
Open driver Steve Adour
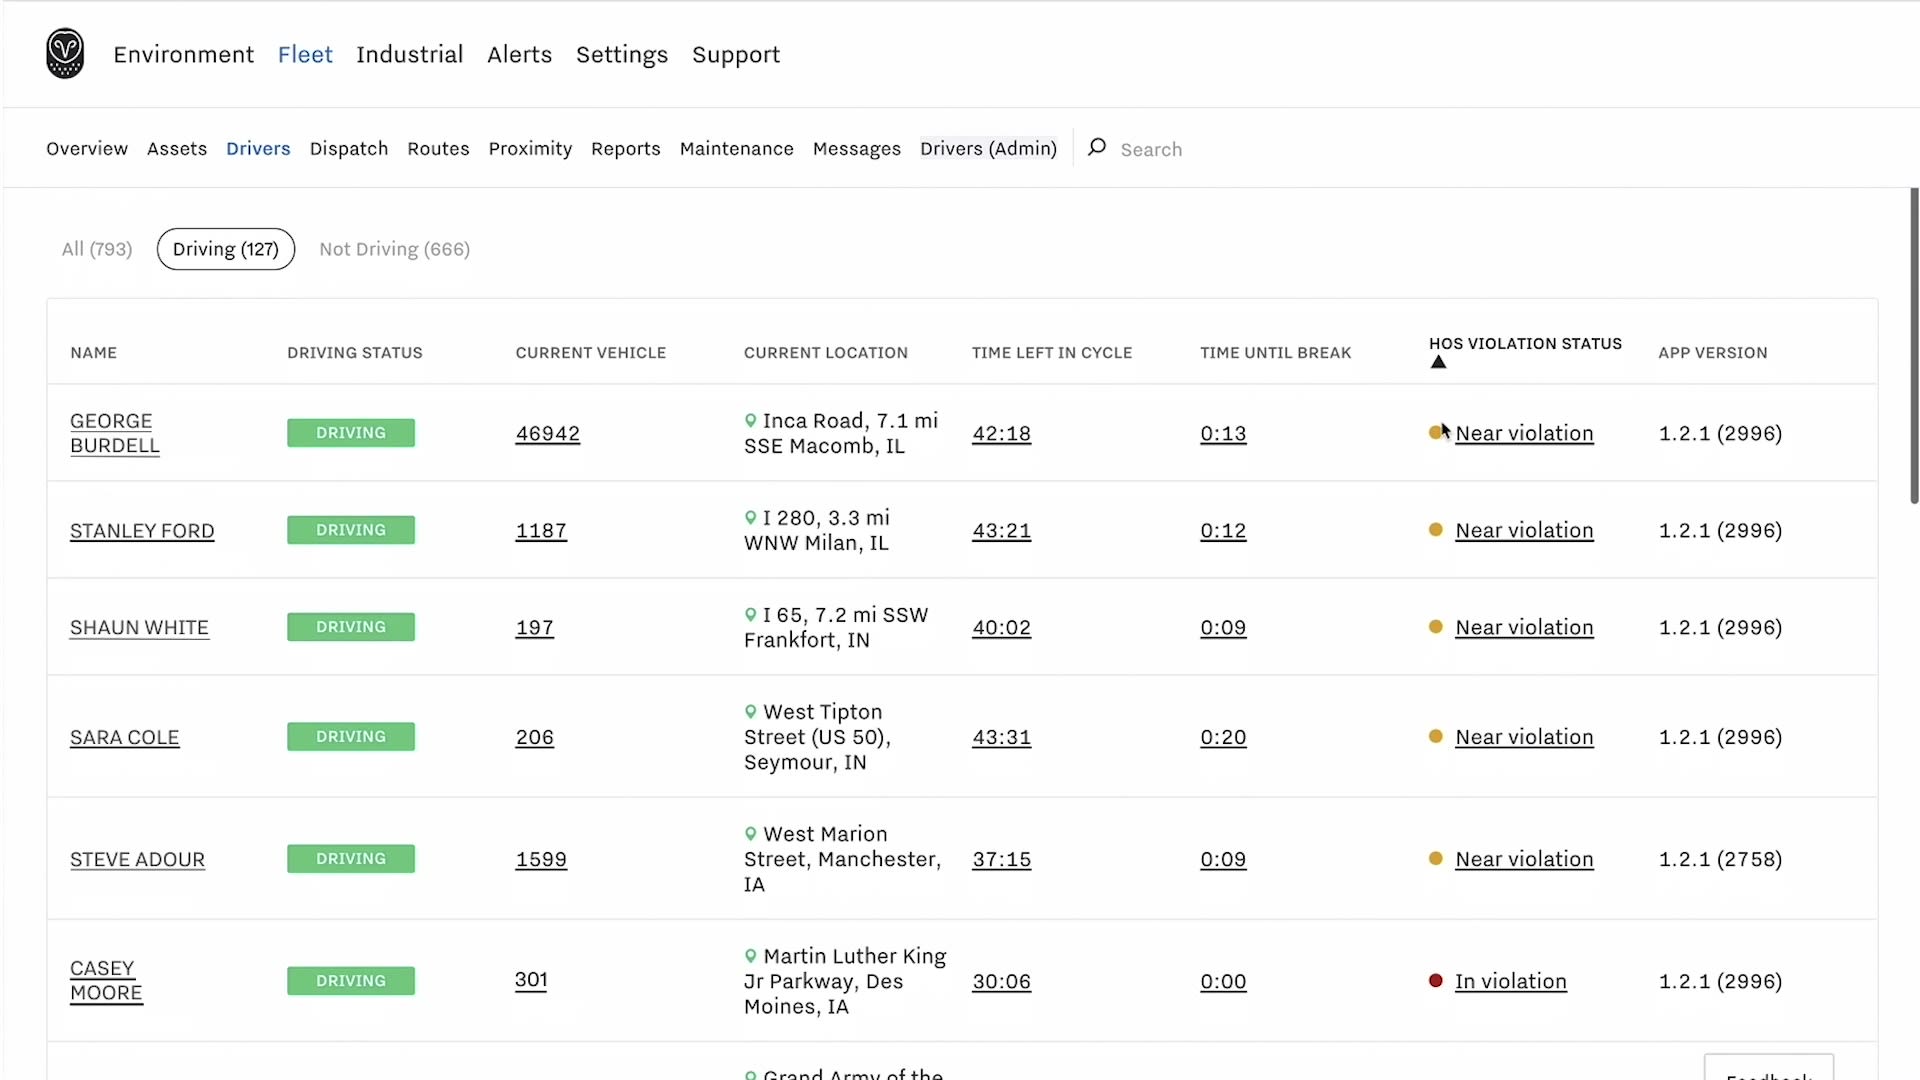tap(137, 860)
